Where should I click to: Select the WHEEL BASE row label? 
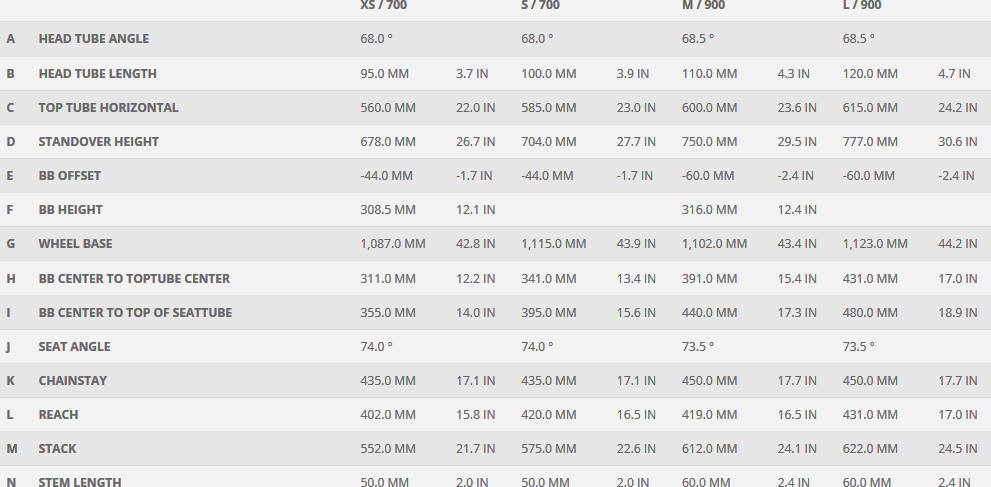click(75, 244)
